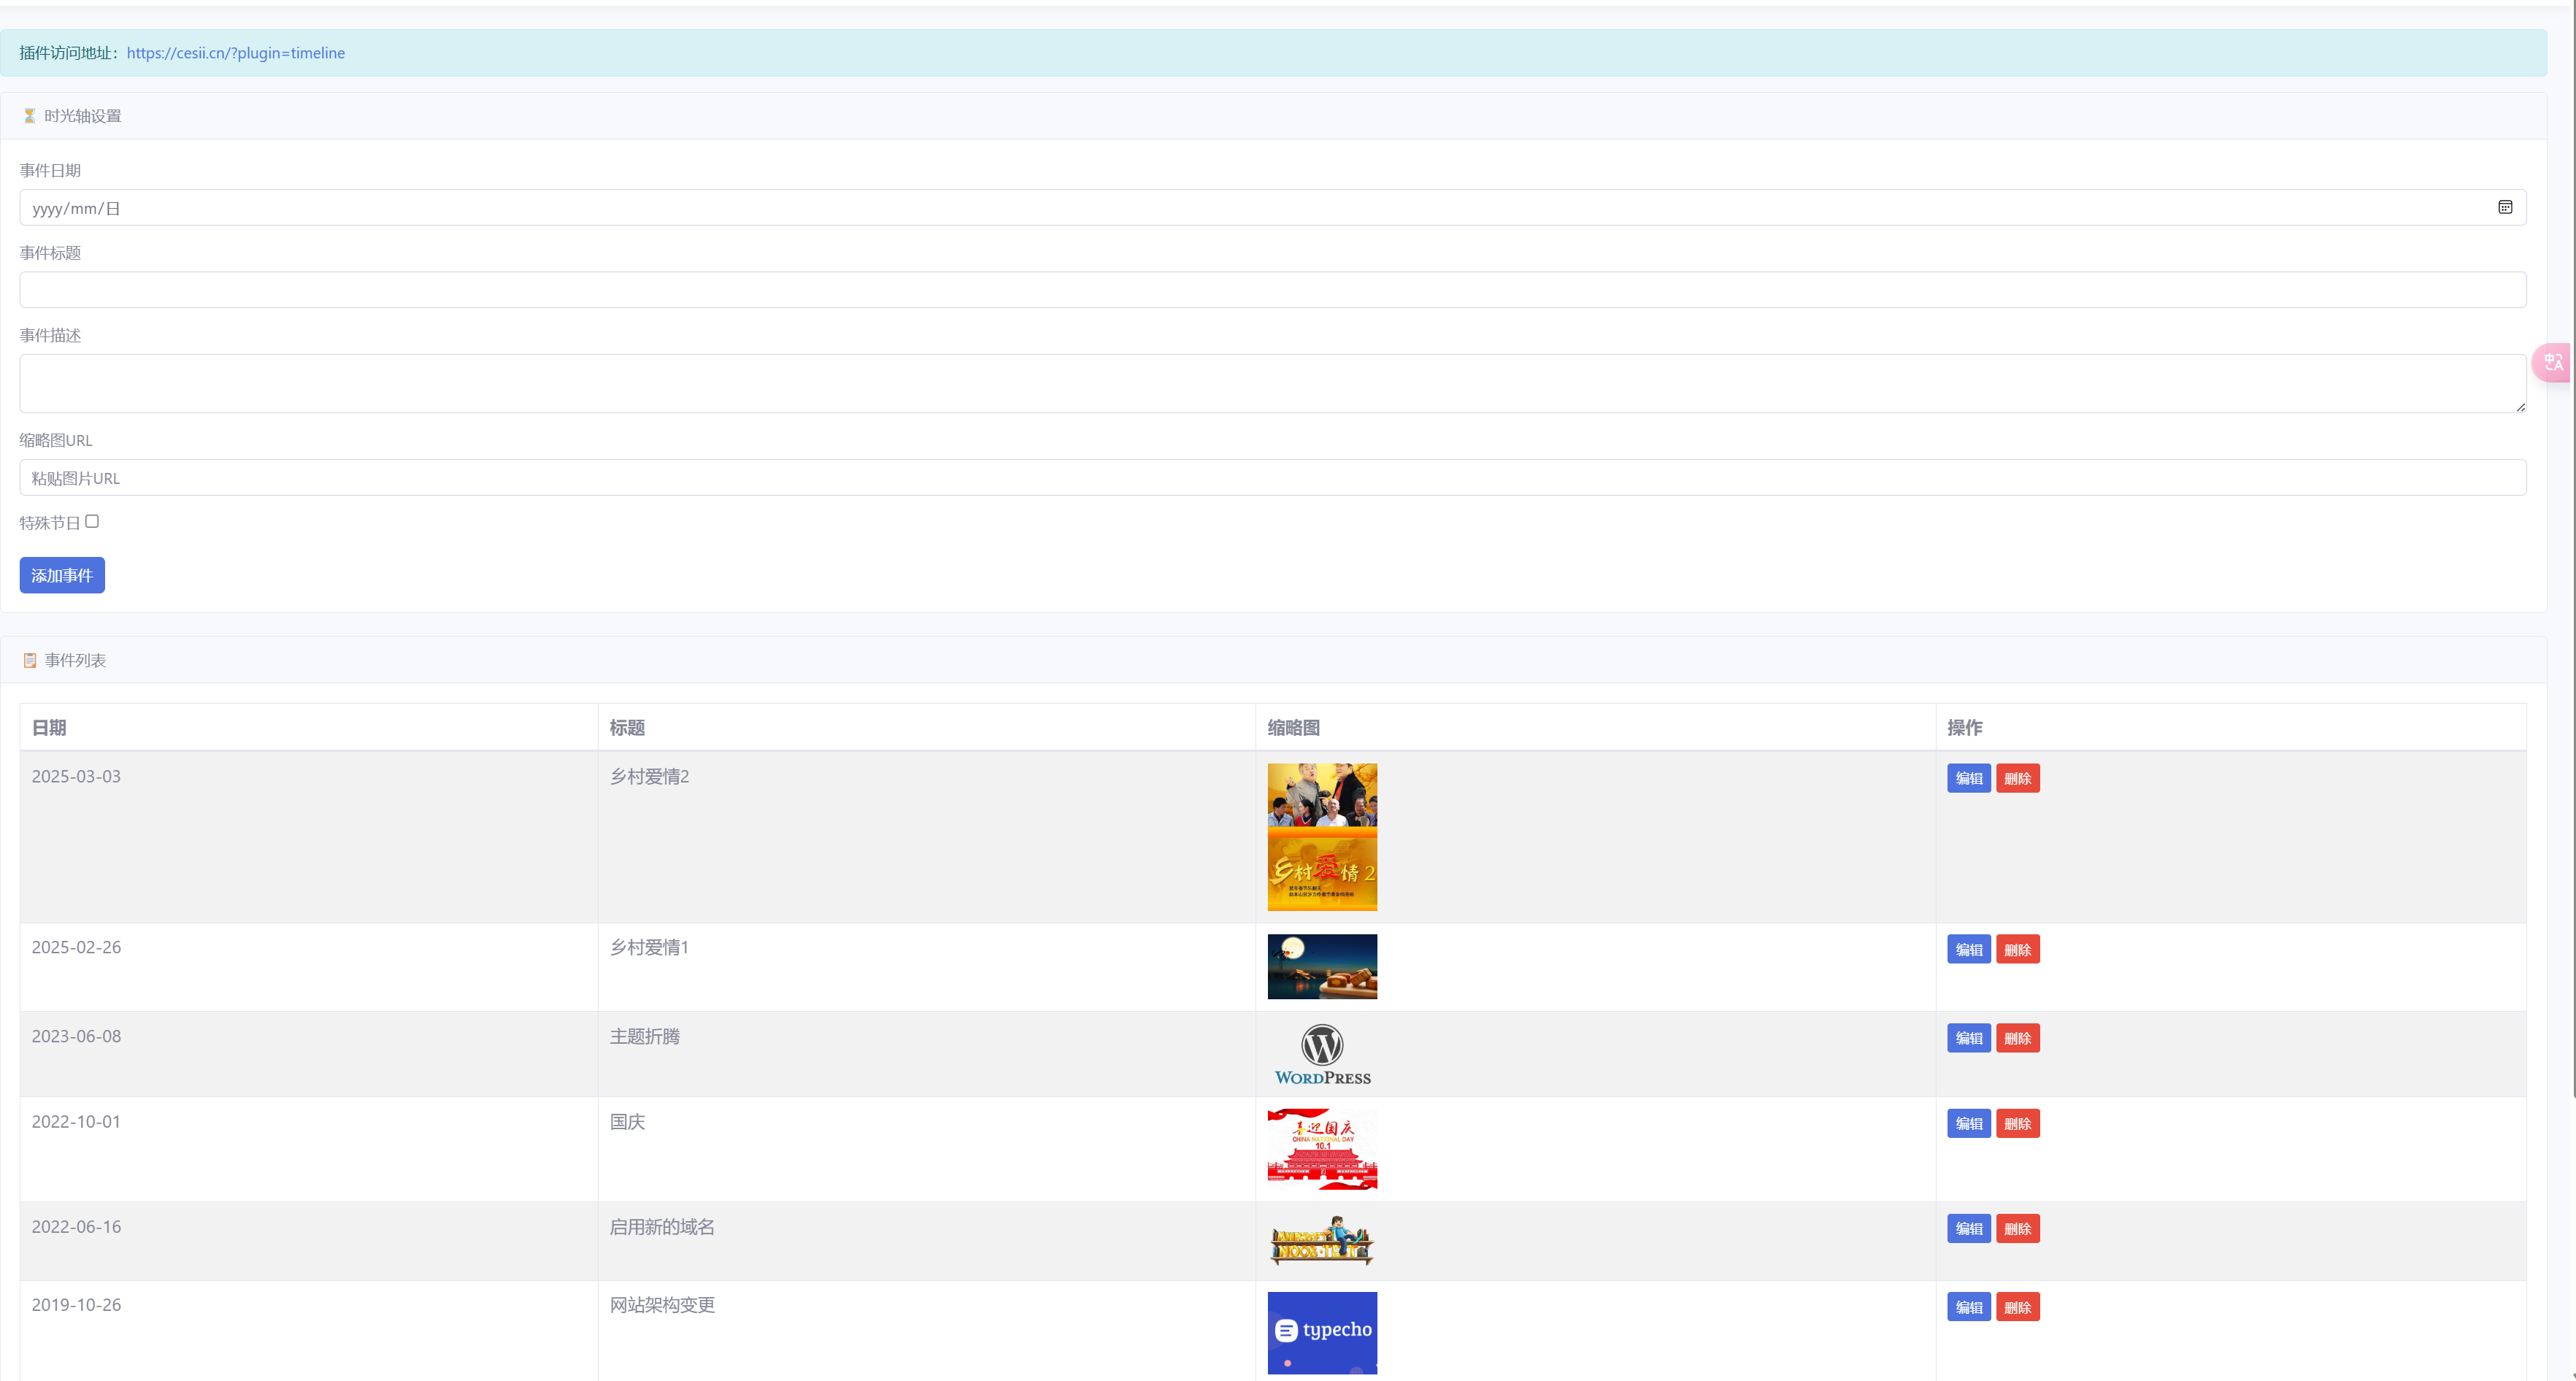Click the typecho thumbnail image

click(1322, 1332)
